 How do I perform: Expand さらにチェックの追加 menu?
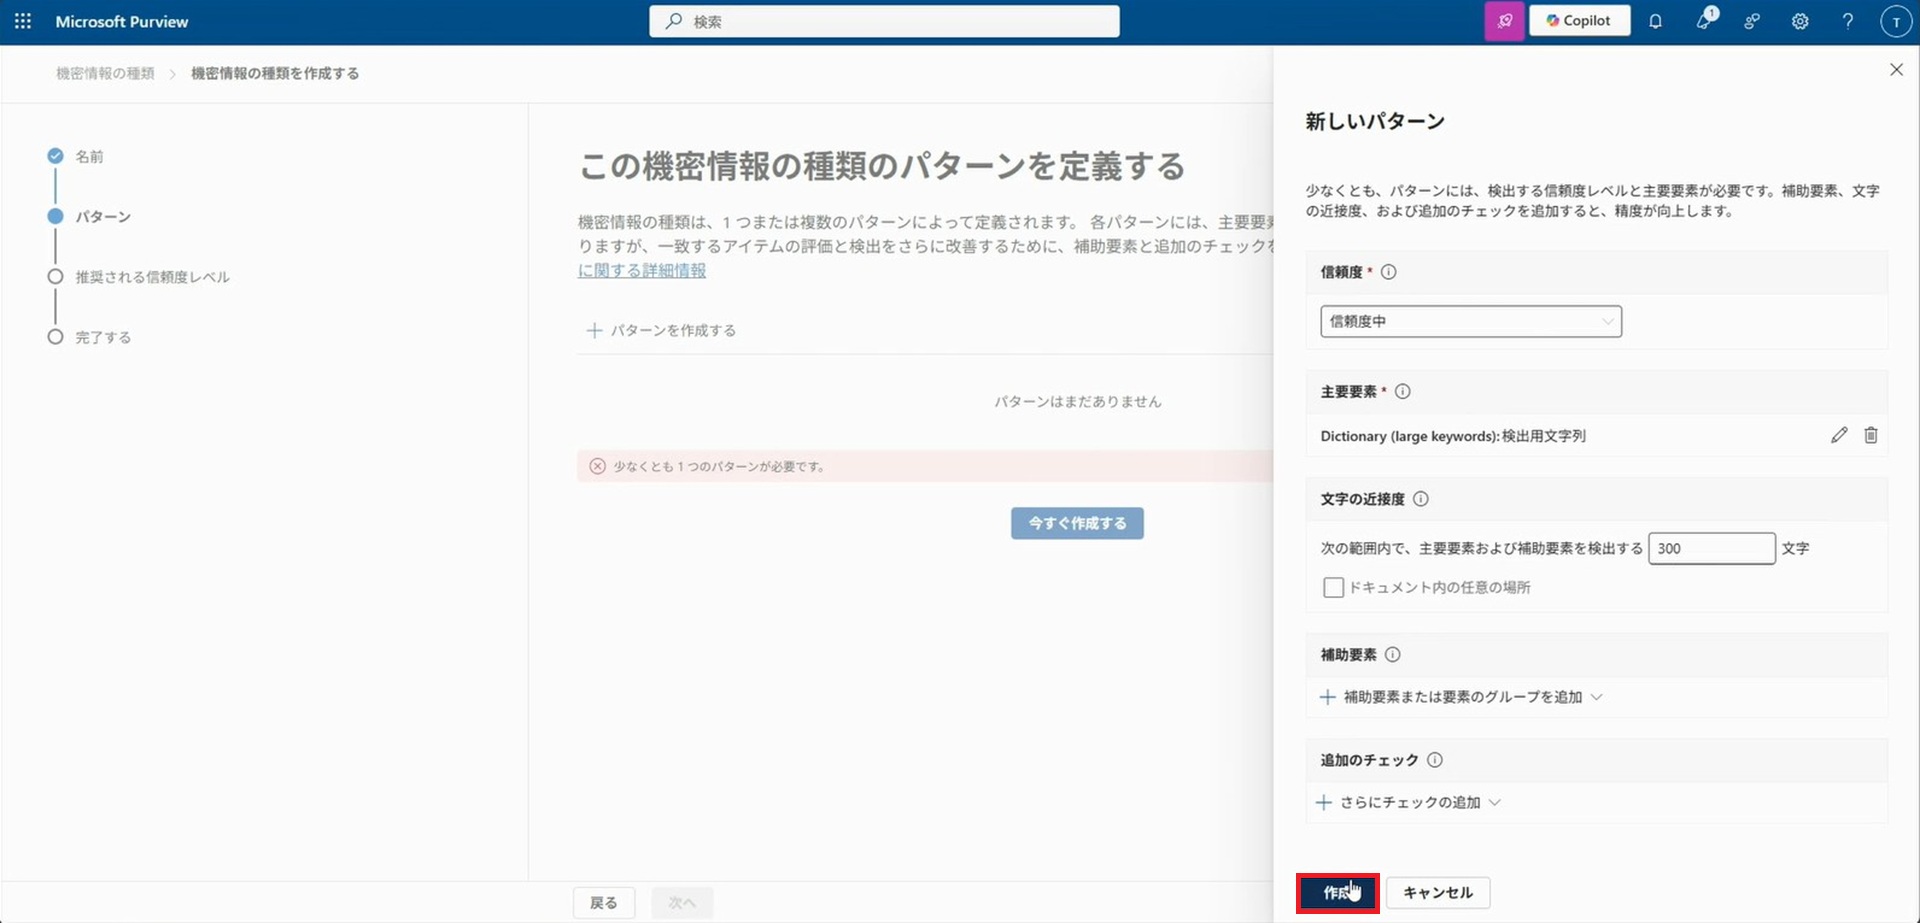coord(1409,802)
